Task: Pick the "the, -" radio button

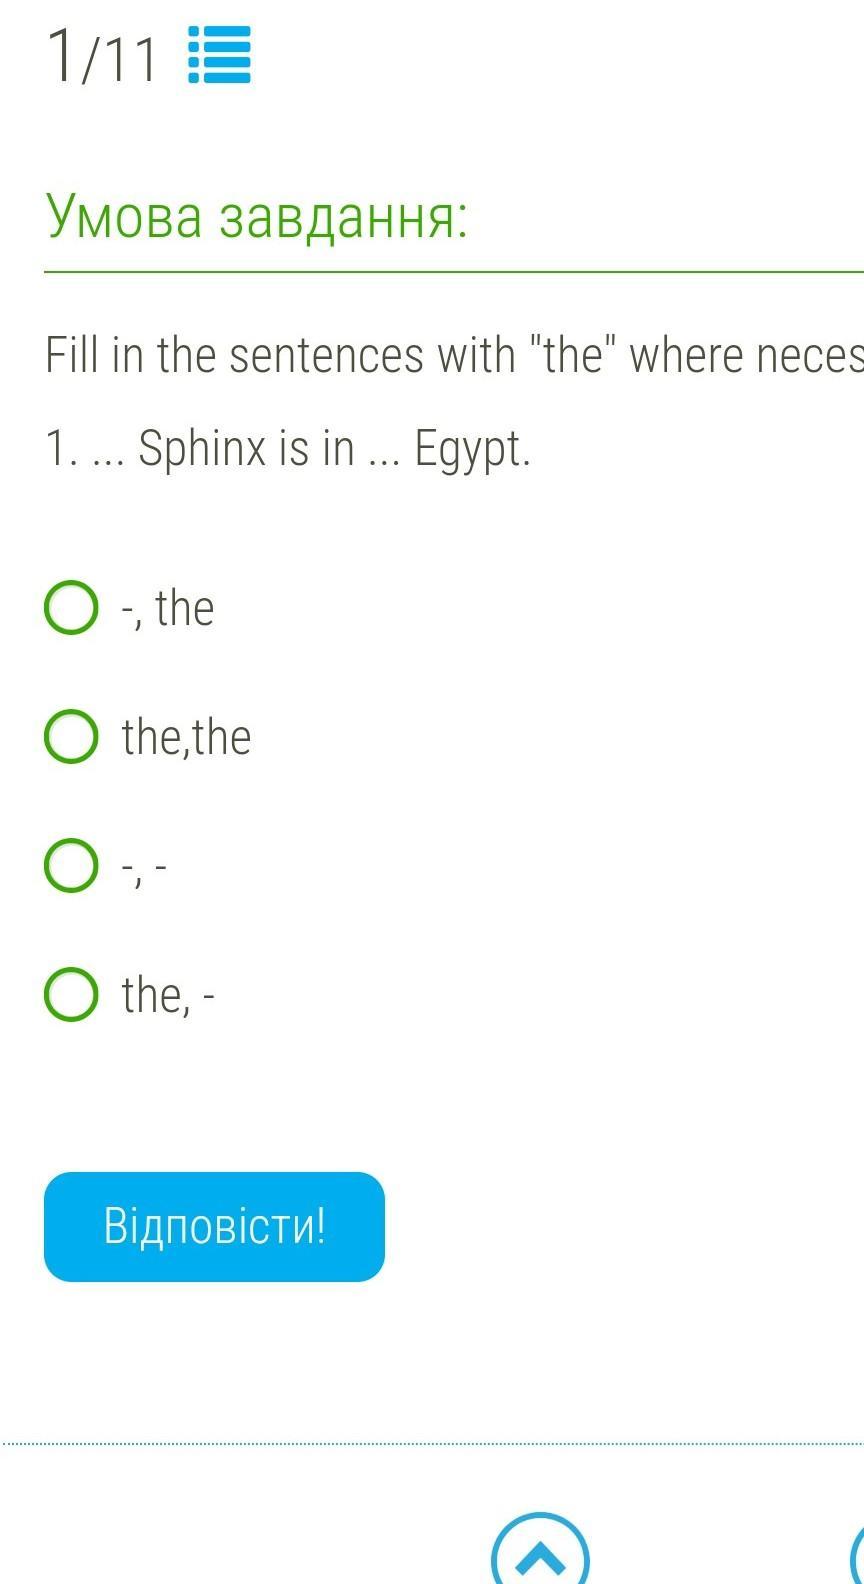Action: pos(72,995)
